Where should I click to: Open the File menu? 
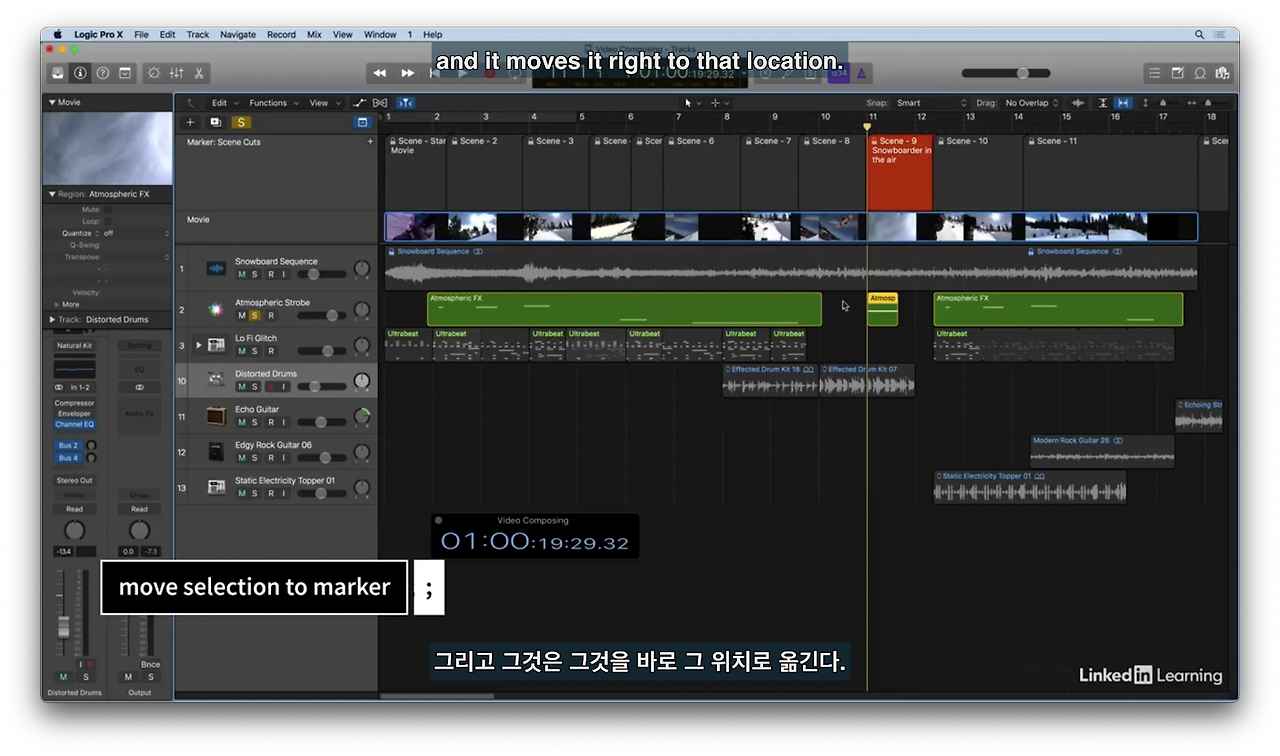[141, 34]
